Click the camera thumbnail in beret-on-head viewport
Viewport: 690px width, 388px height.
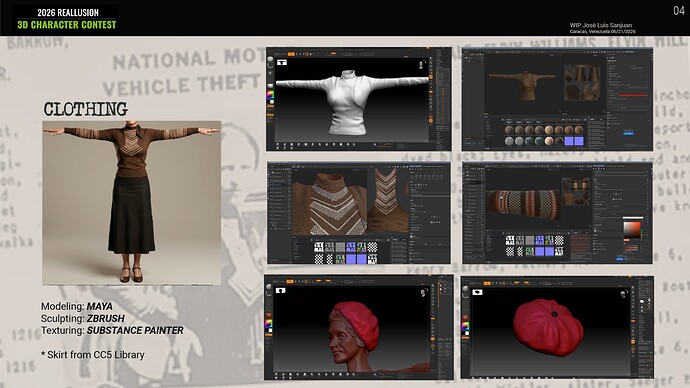coord(280,291)
